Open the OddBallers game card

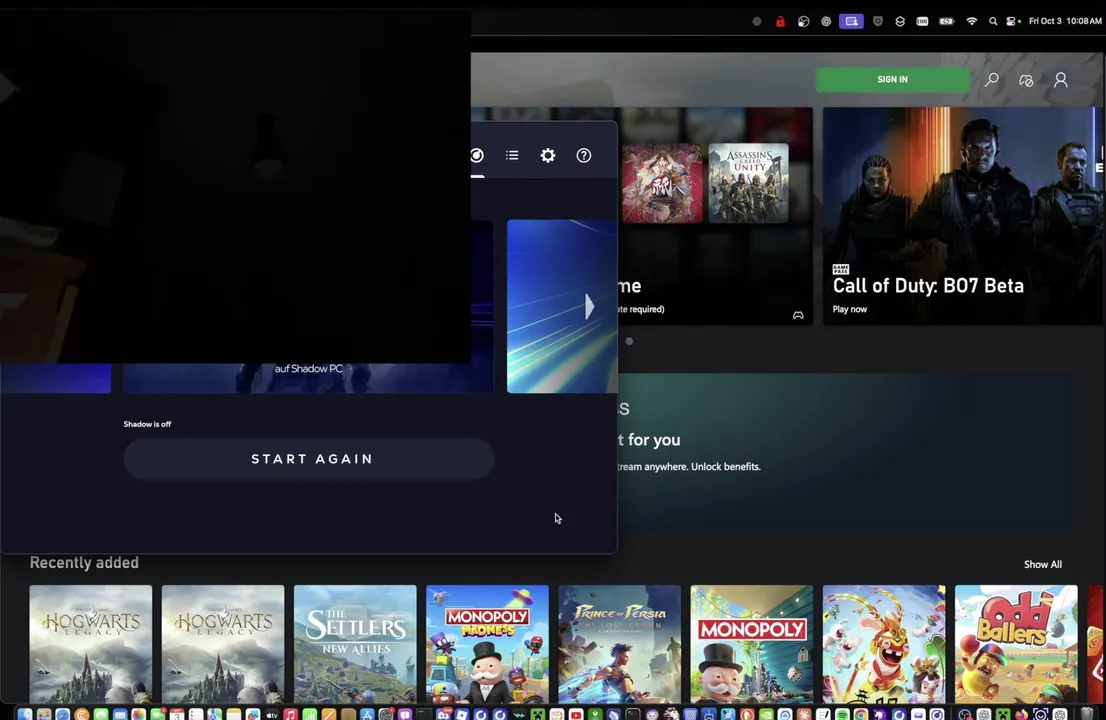[x=1016, y=643]
